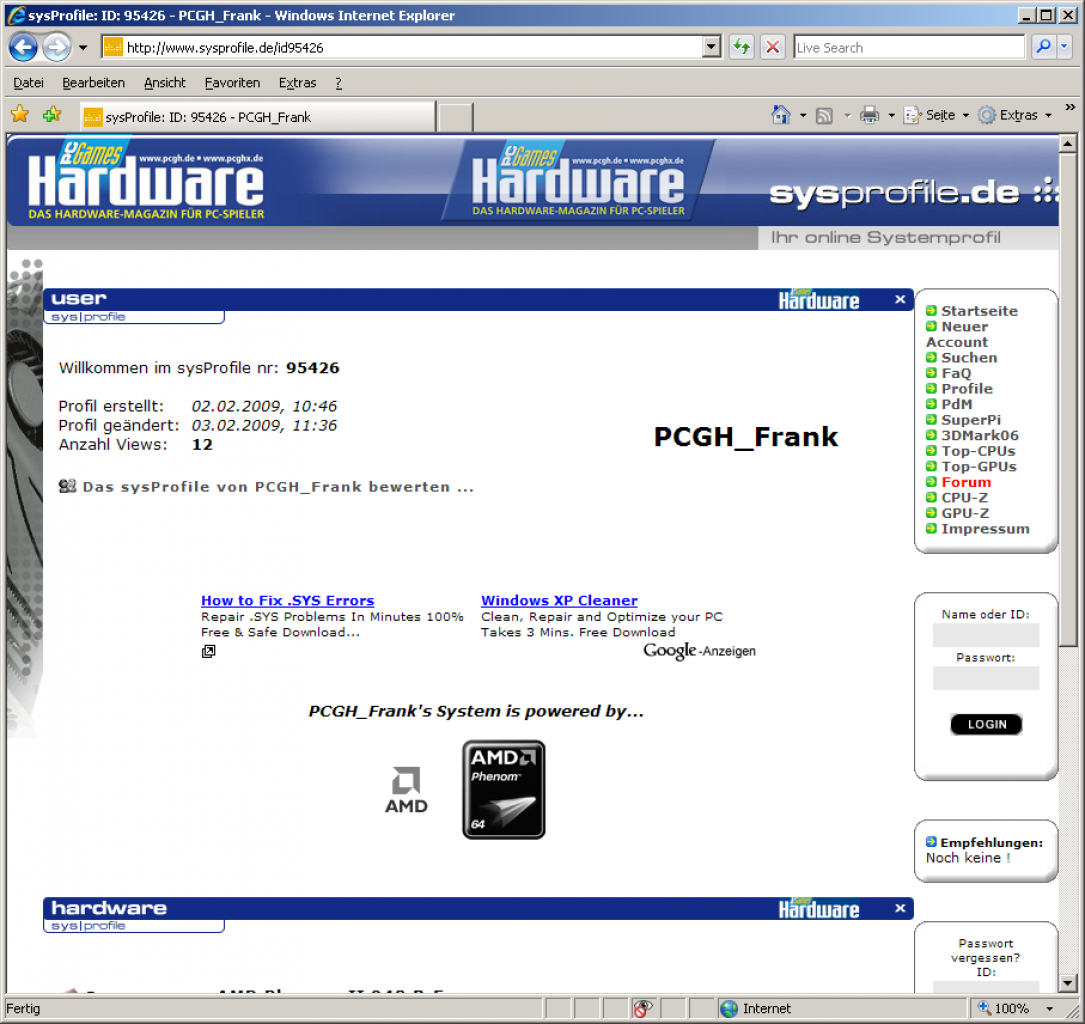The image size is (1085, 1024).
Task: Open the red Forum link
Action: (966, 482)
